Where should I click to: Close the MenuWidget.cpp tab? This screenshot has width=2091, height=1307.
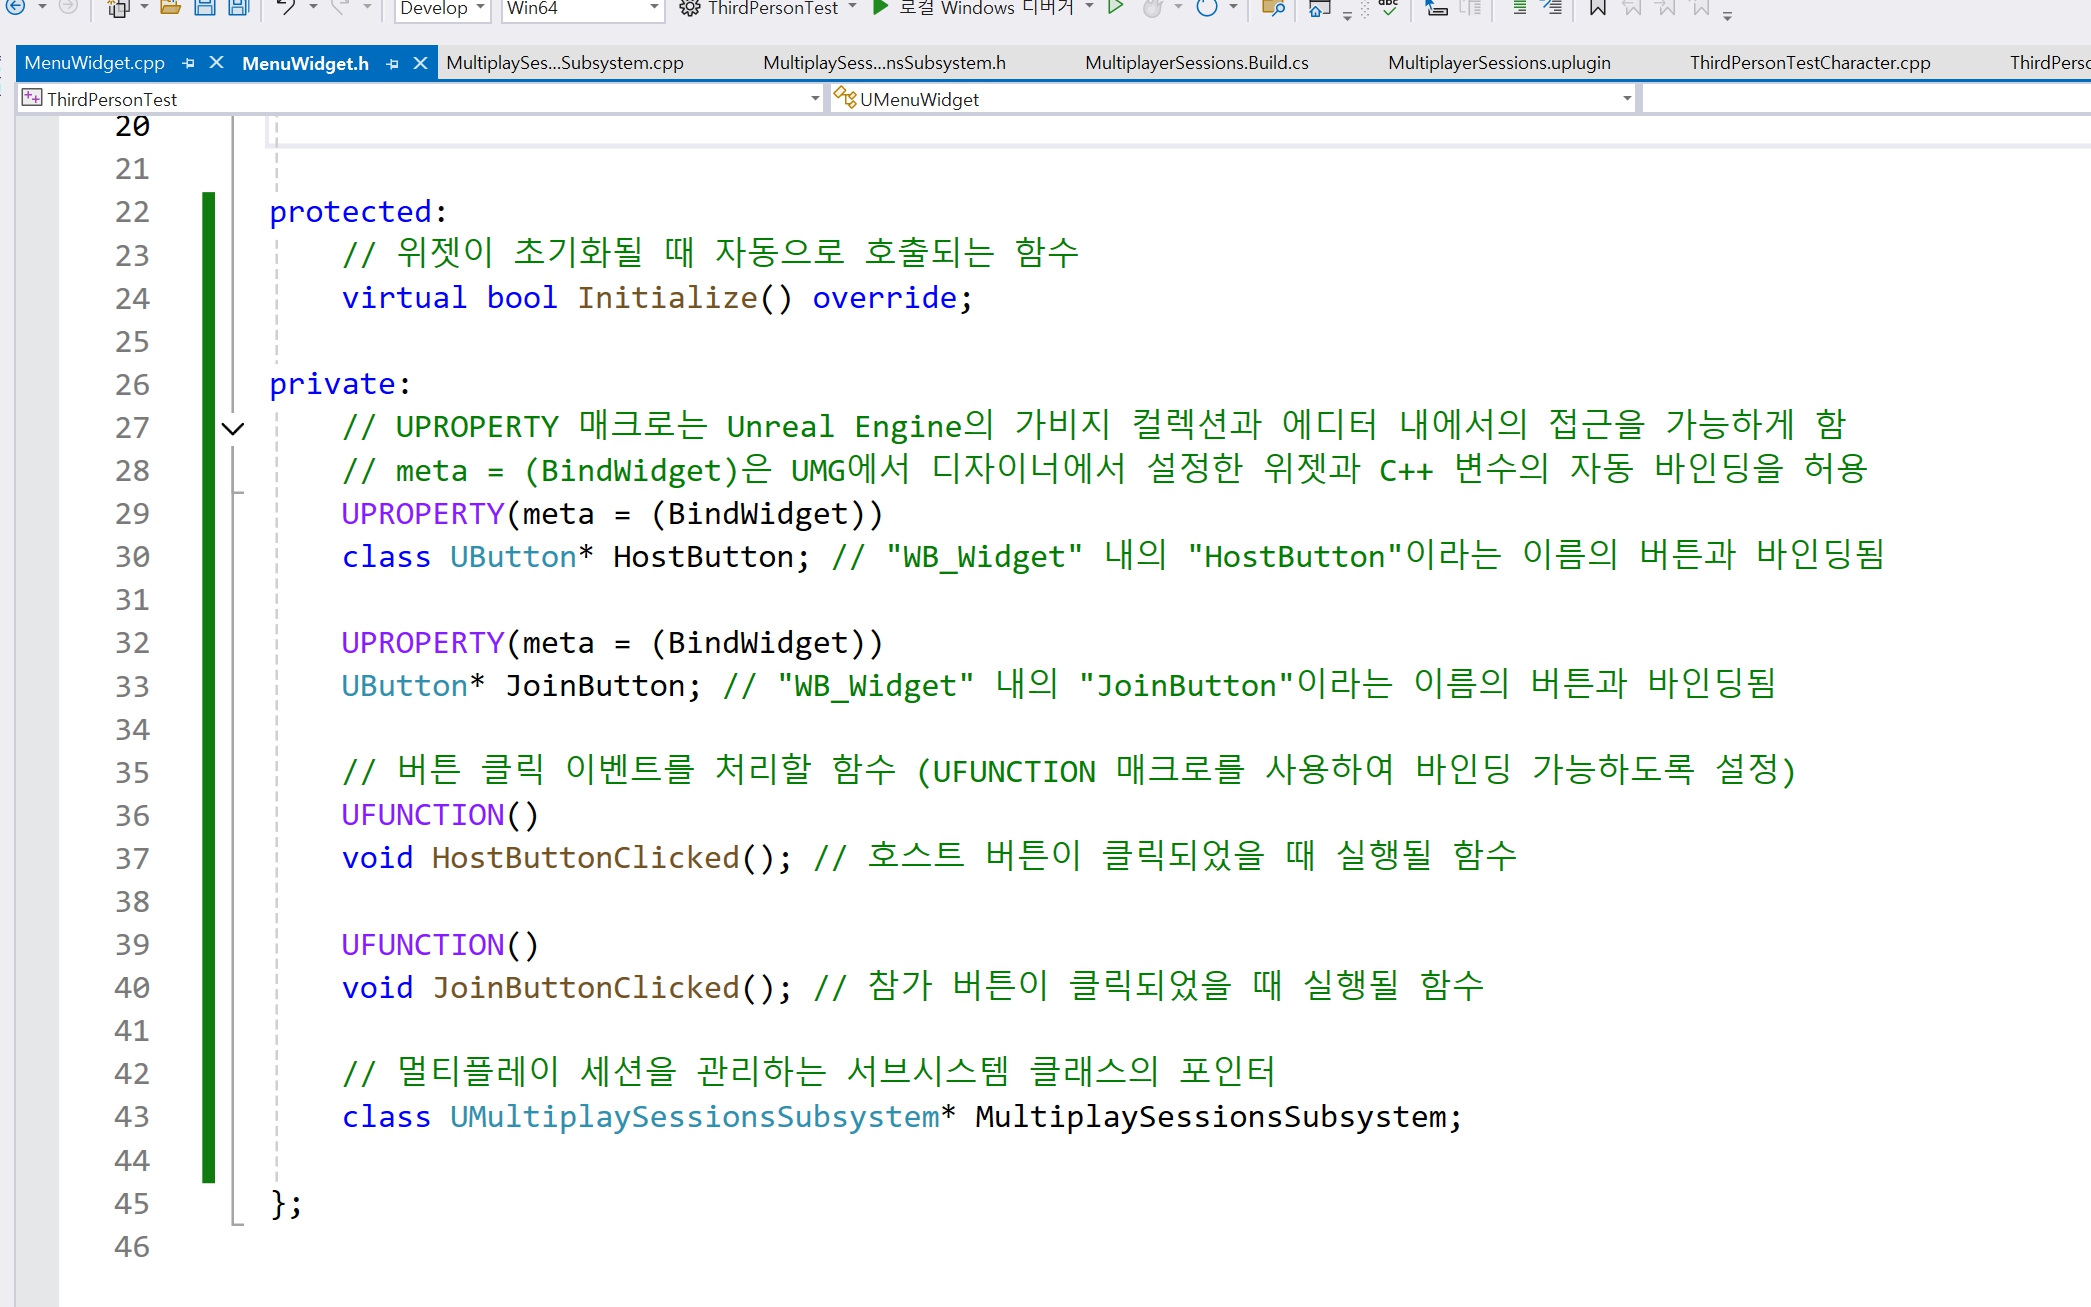click(x=216, y=63)
